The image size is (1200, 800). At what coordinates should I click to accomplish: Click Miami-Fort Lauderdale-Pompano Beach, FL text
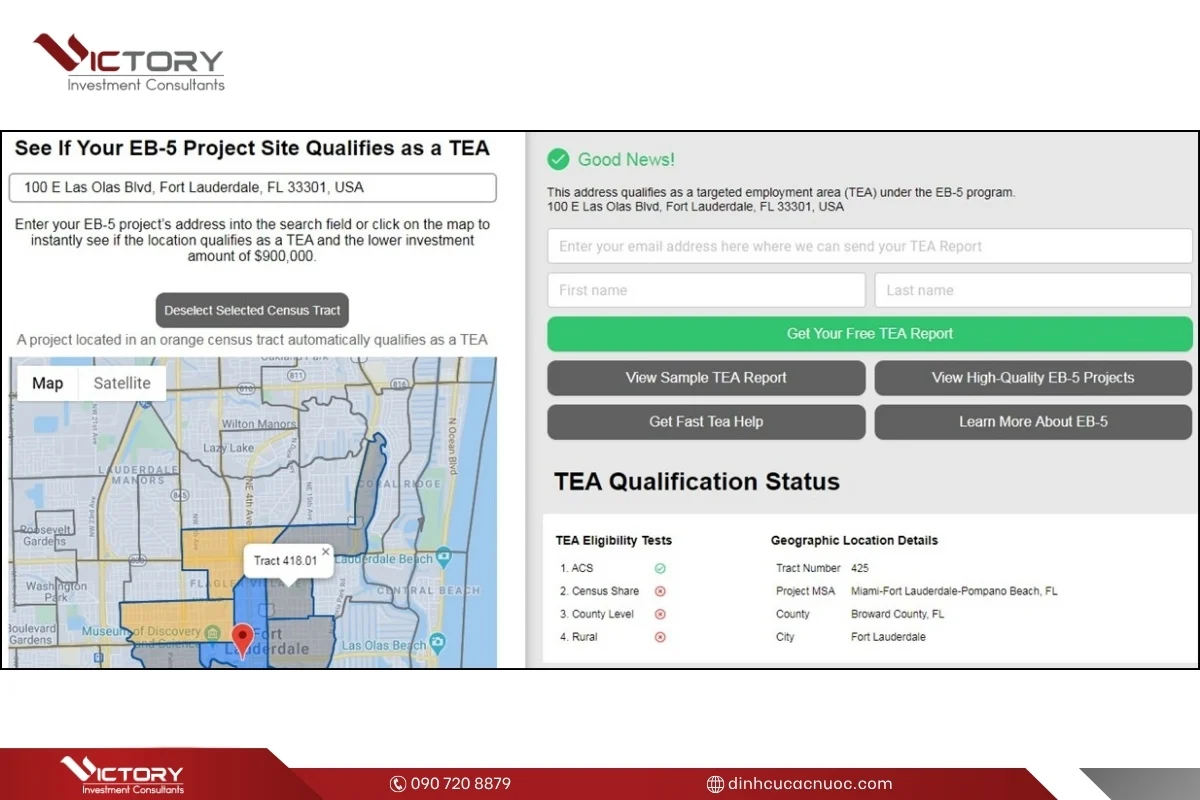tap(954, 591)
